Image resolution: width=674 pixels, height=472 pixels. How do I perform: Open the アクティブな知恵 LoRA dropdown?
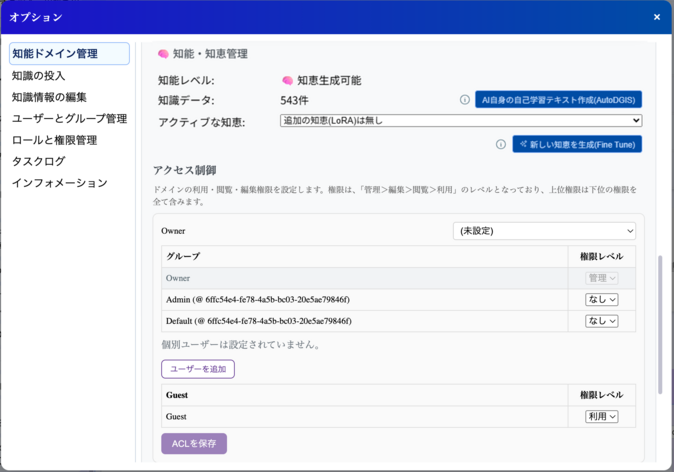461,121
